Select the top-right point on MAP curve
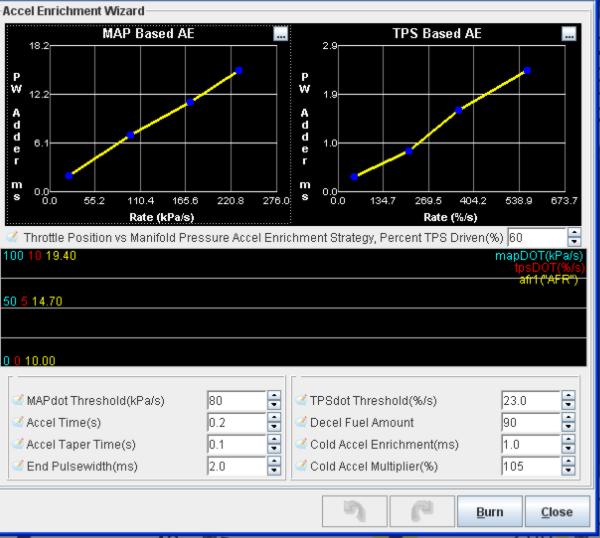Image resolution: width=600 pixels, height=538 pixels. point(239,71)
